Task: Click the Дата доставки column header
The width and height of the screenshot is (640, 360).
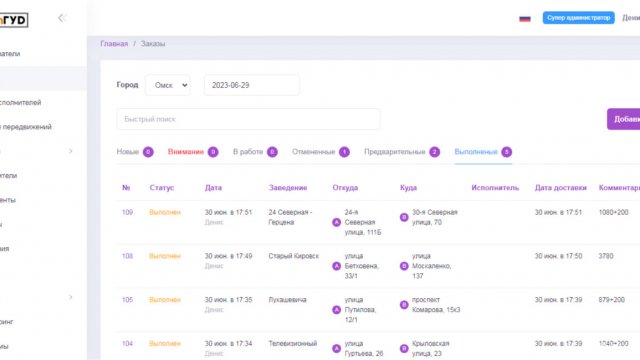Action: 561,188
